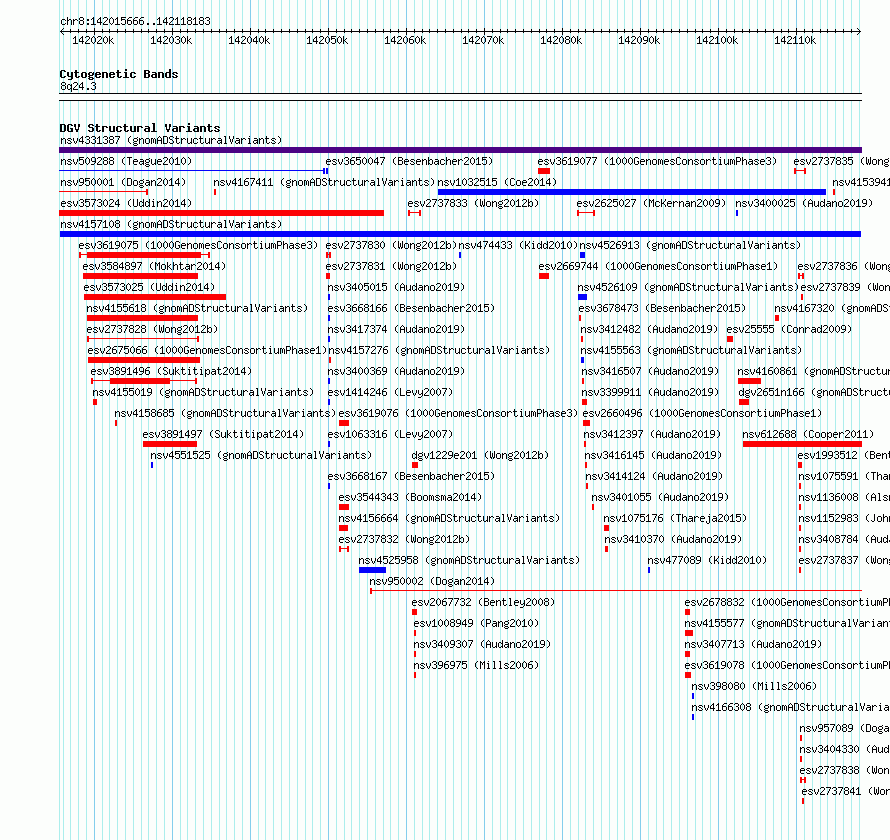Select the purple nsv4331387 variant bar
The width and height of the screenshot is (890, 840).
460,150
